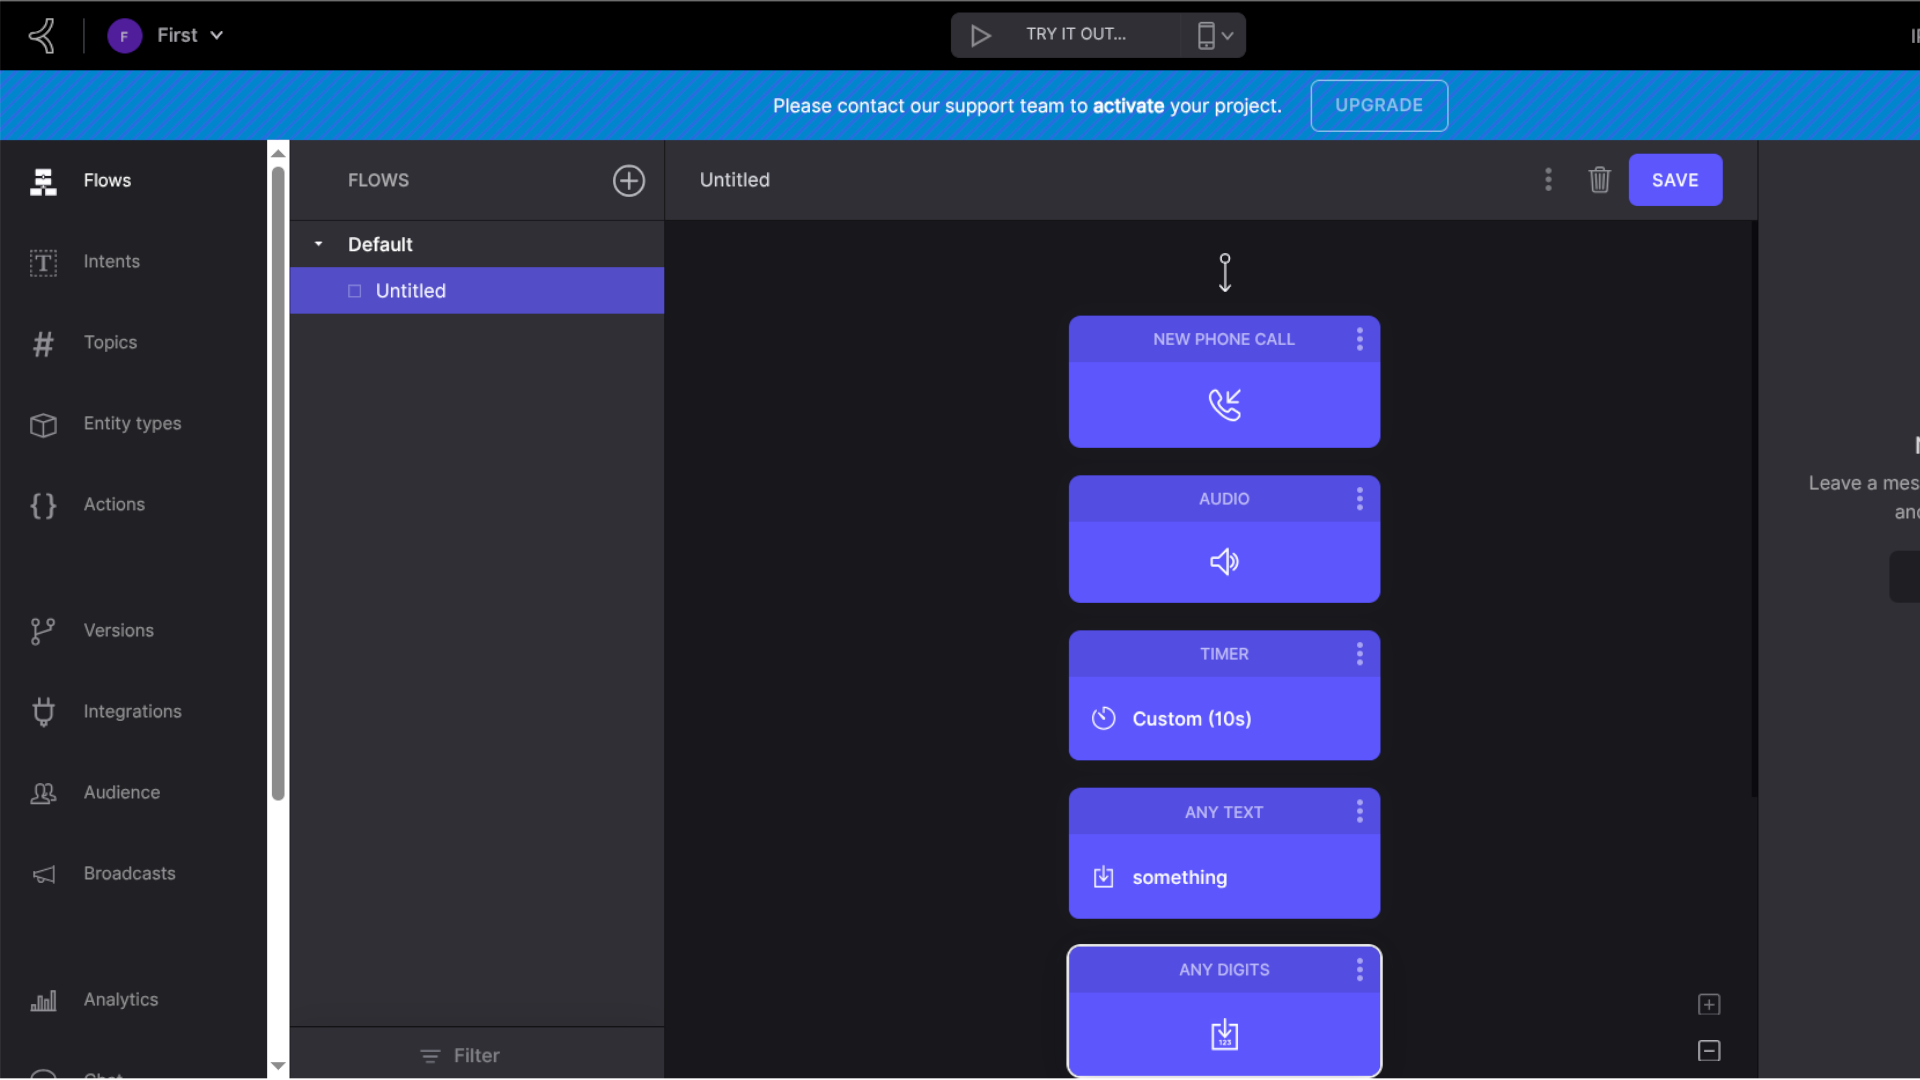Click the speaker icon in the Audio block
Screen dimensions: 1920x1080
pyautogui.click(x=1224, y=561)
